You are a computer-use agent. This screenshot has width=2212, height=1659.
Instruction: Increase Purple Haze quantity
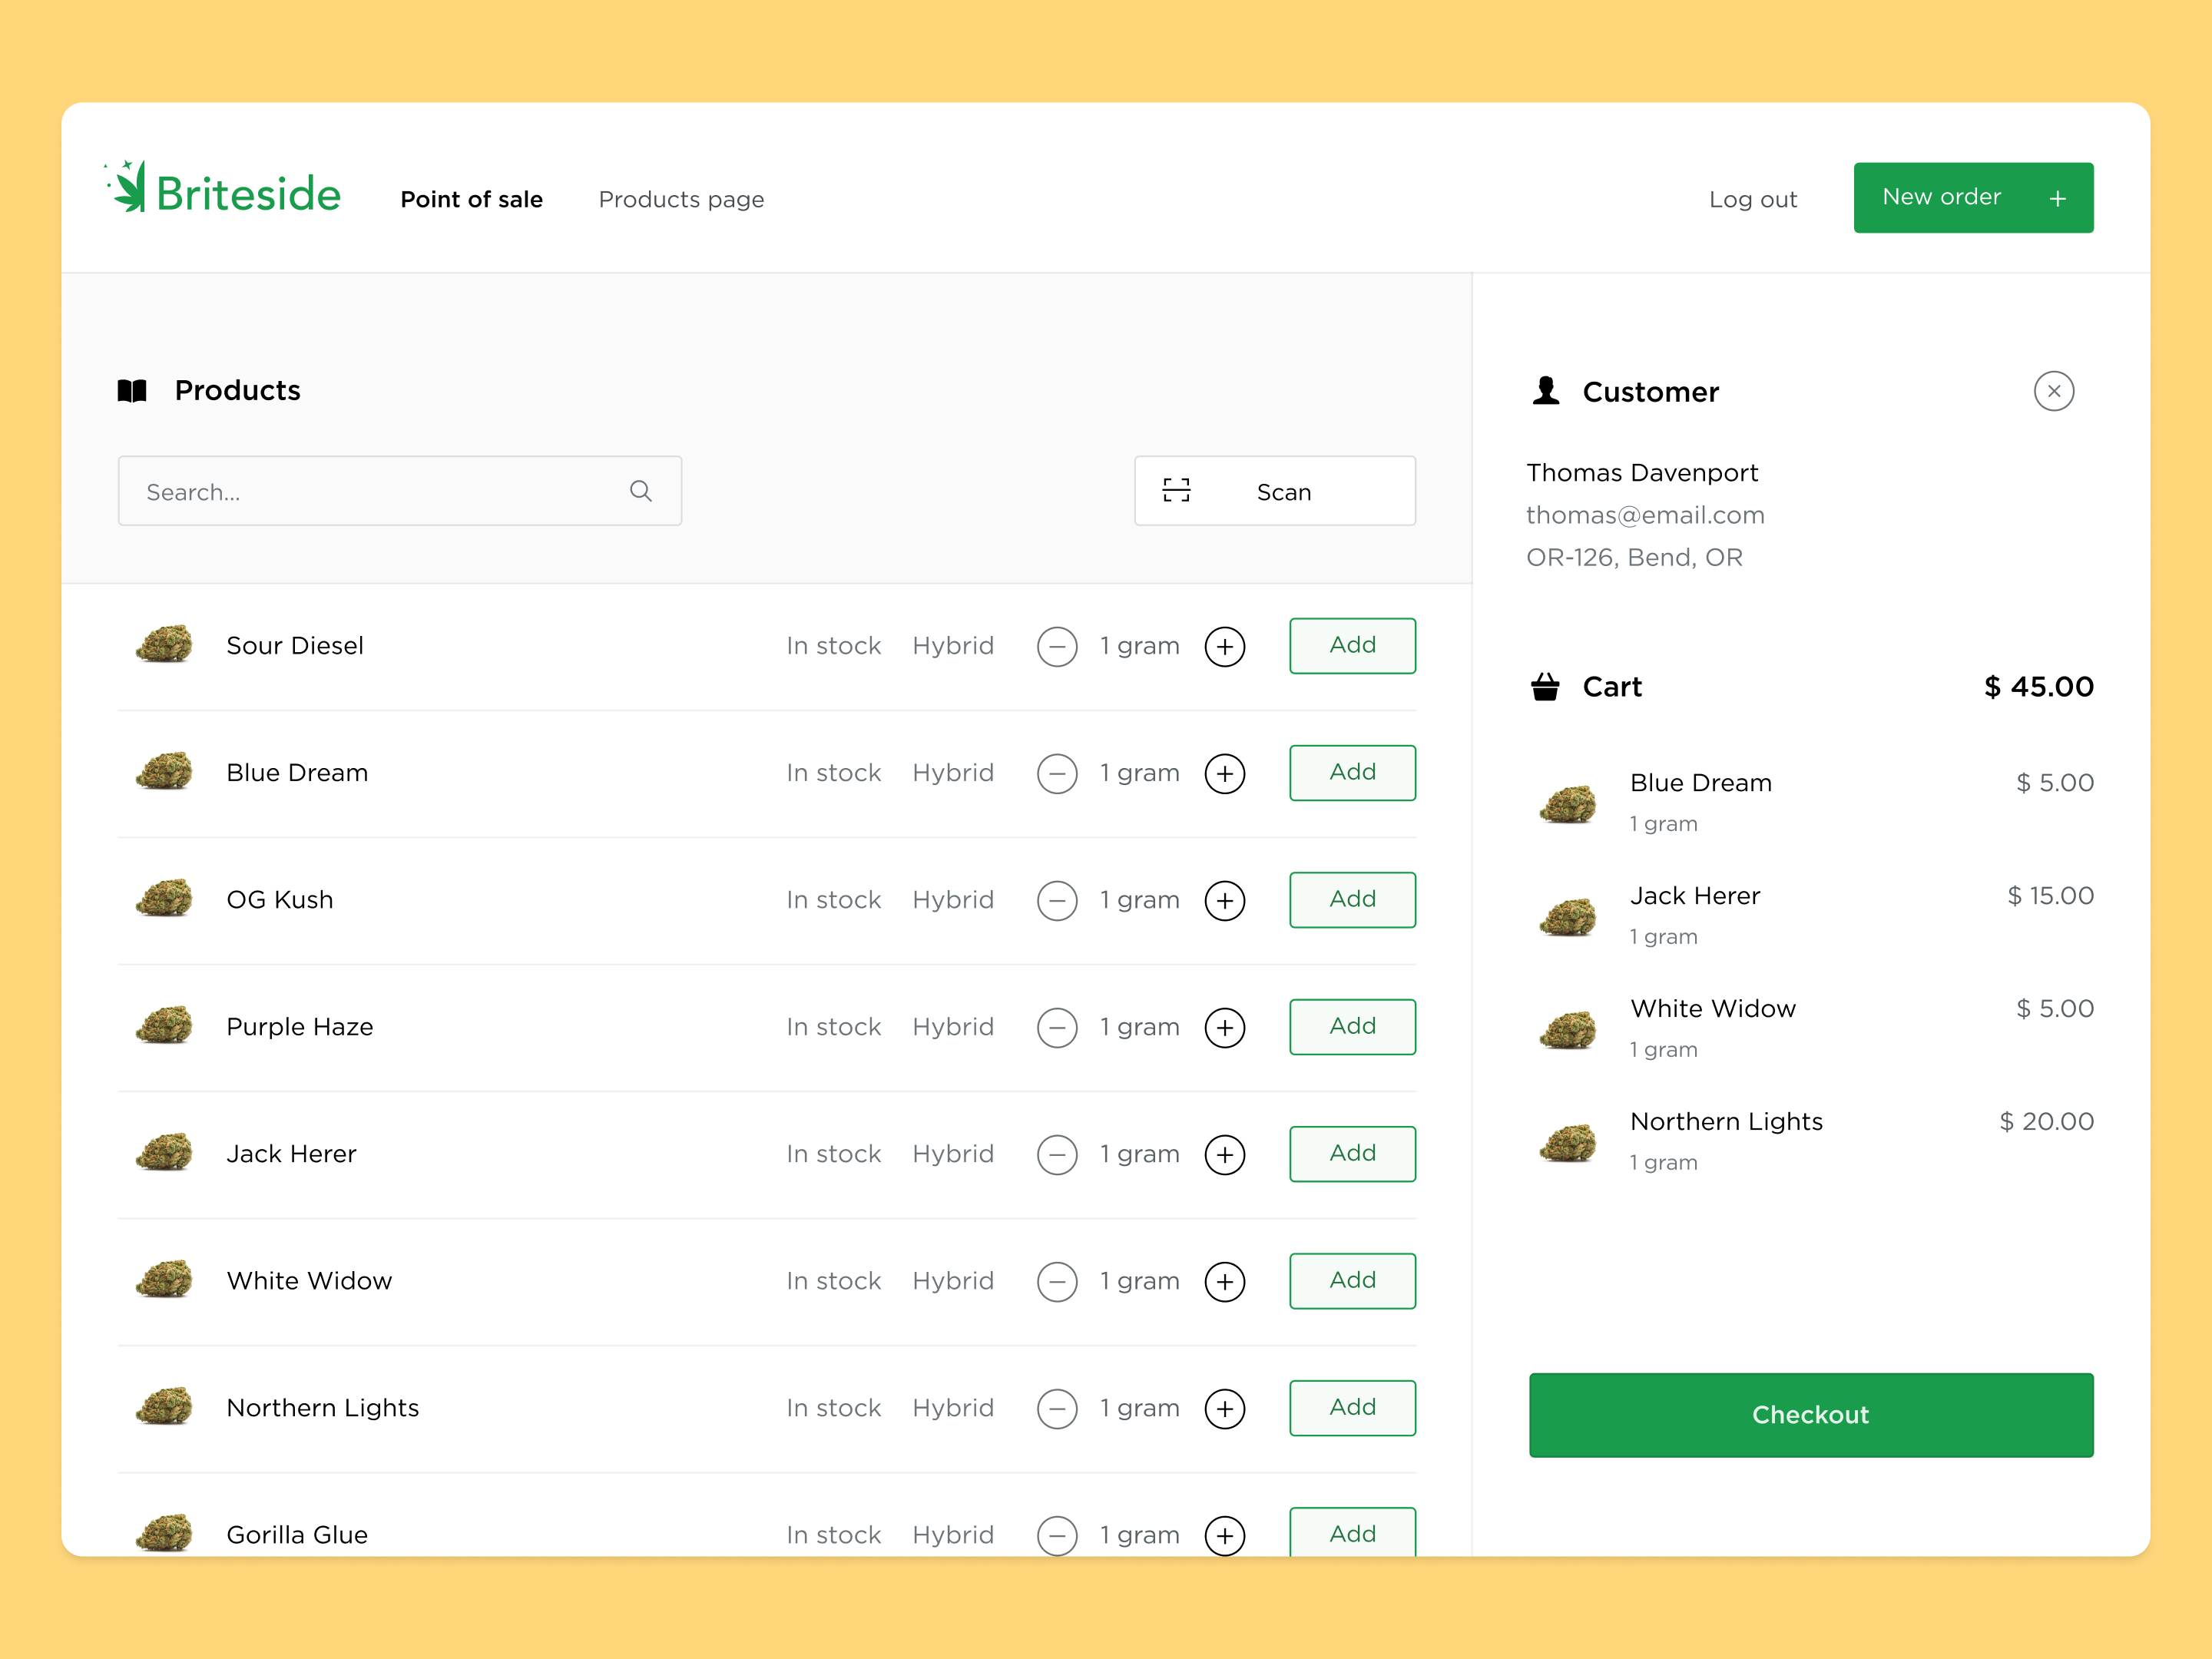[1225, 1027]
